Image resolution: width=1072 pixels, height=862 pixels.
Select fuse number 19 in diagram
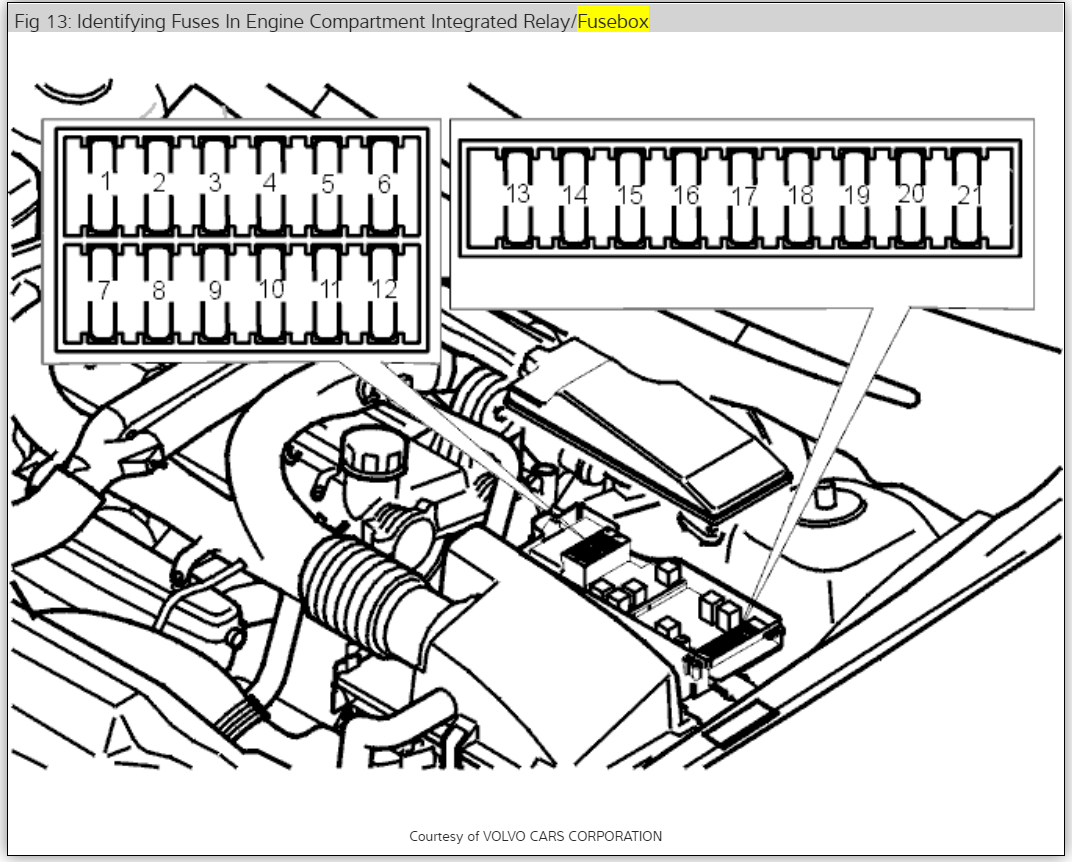click(856, 196)
